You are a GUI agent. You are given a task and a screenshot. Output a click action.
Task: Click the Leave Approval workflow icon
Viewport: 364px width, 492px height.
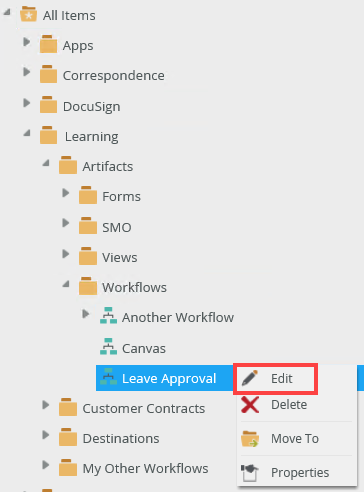[x=108, y=377]
